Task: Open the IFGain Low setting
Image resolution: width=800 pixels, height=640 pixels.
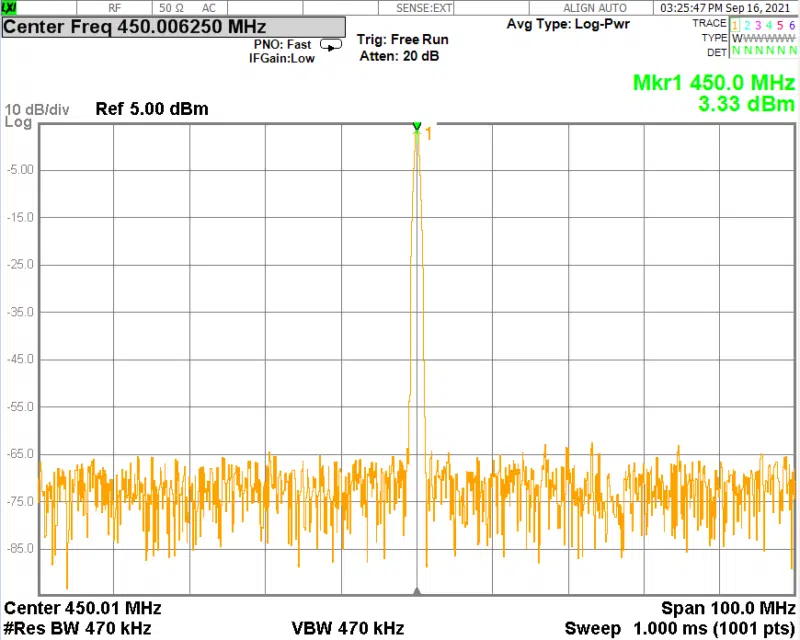Action: pyautogui.click(x=282, y=59)
